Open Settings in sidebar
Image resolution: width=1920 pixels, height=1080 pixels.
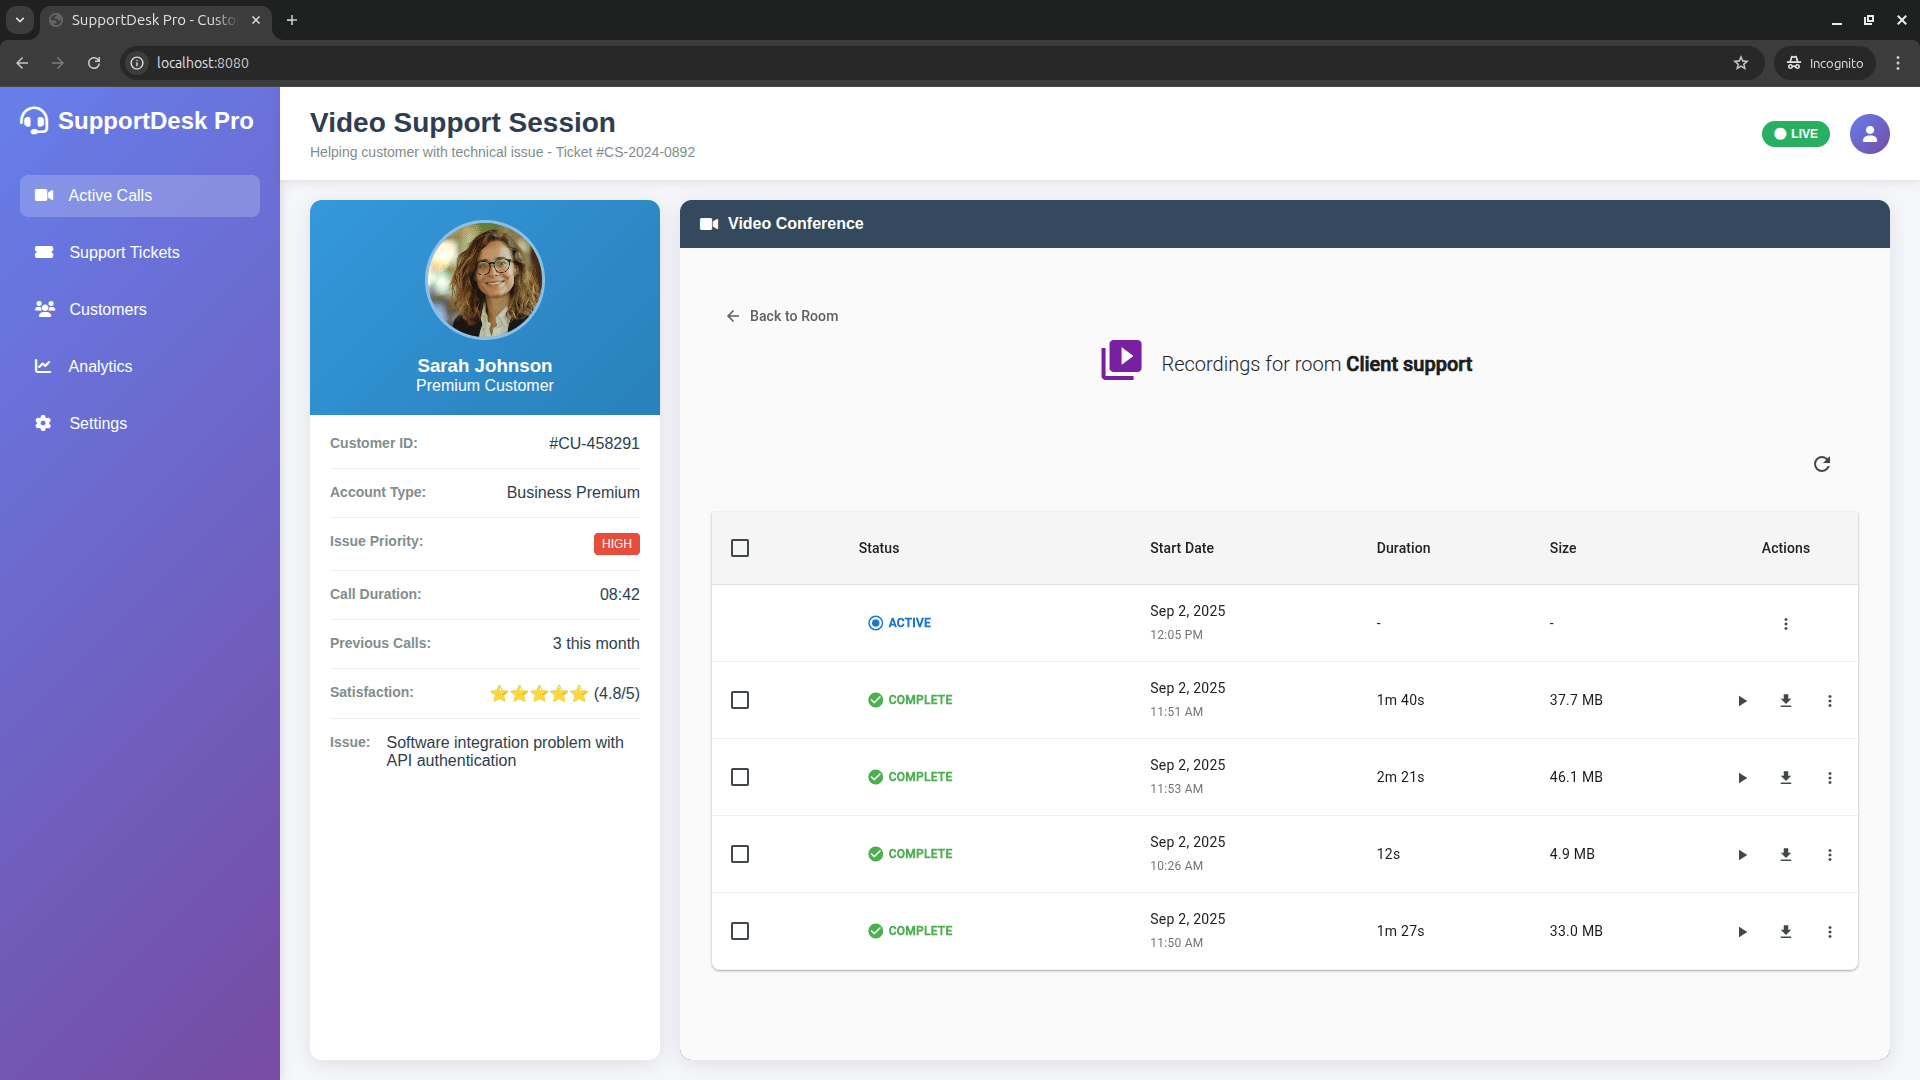(140, 424)
